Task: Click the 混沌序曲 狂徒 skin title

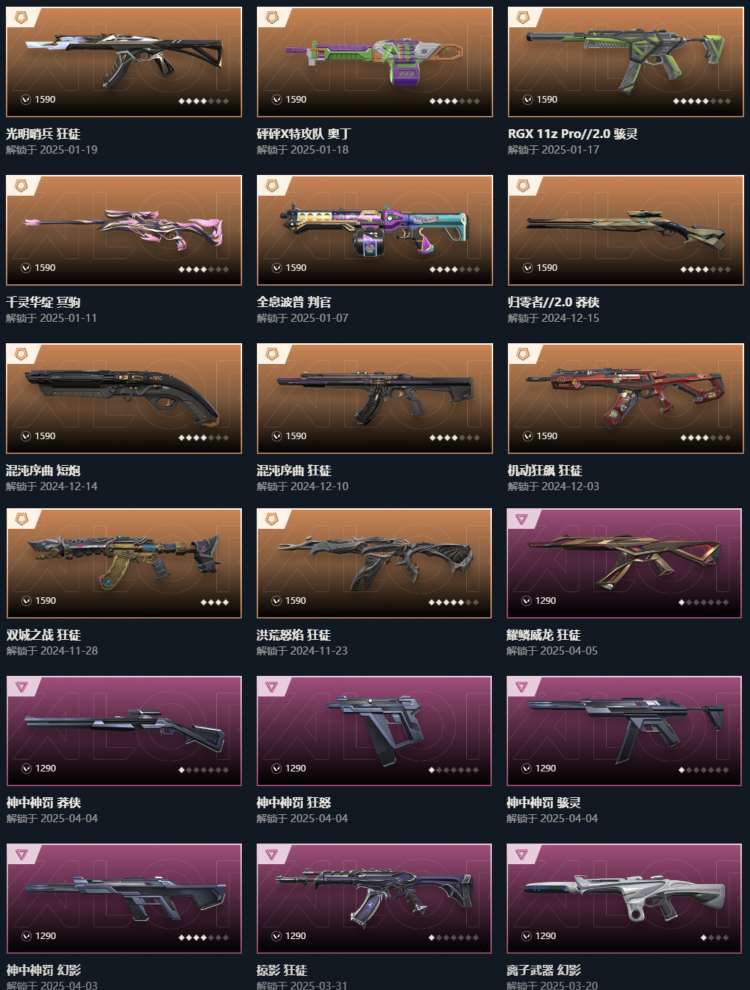Action: [x=294, y=470]
